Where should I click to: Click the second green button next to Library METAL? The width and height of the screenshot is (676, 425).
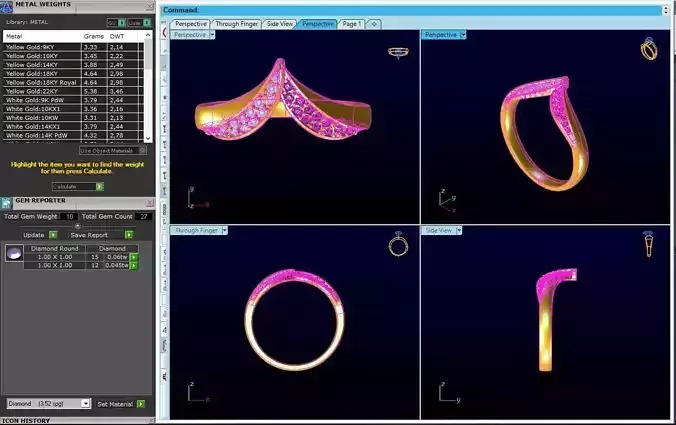click(147, 22)
